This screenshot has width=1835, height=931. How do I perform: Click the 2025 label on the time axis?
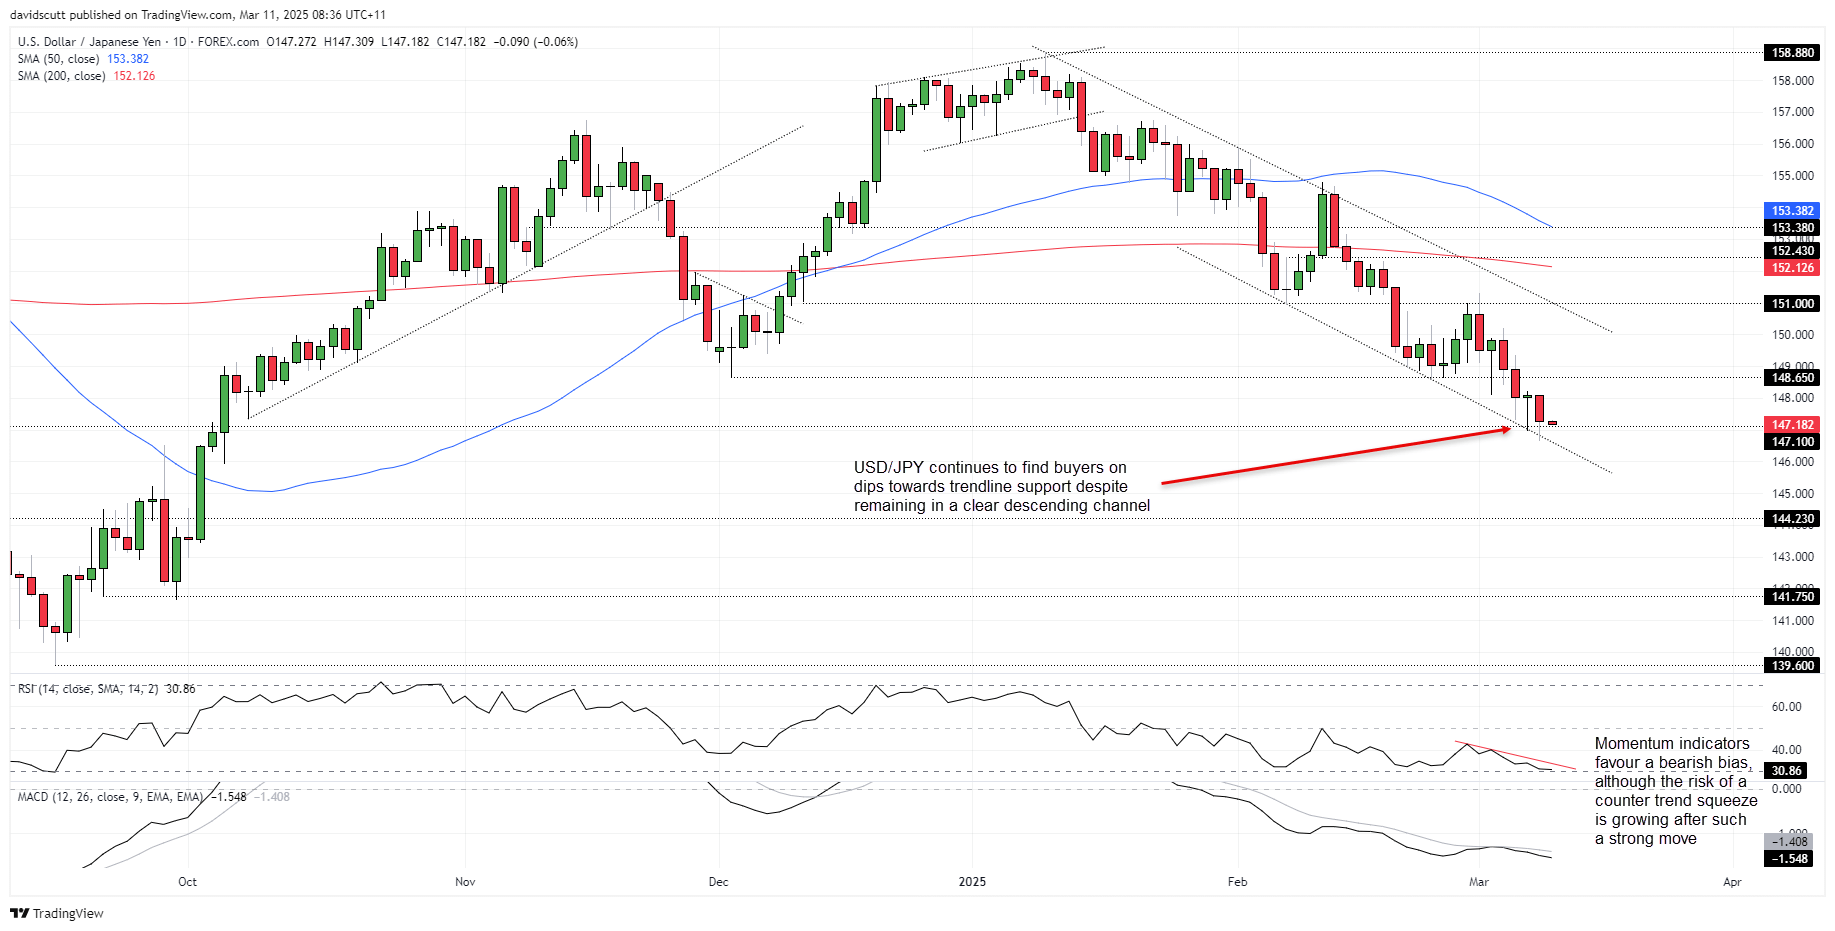[972, 882]
